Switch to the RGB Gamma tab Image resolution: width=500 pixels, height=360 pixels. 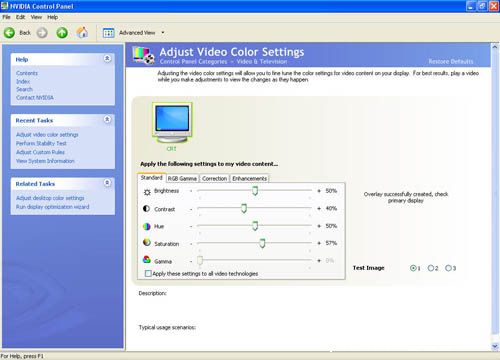click(x=182, y=179)
